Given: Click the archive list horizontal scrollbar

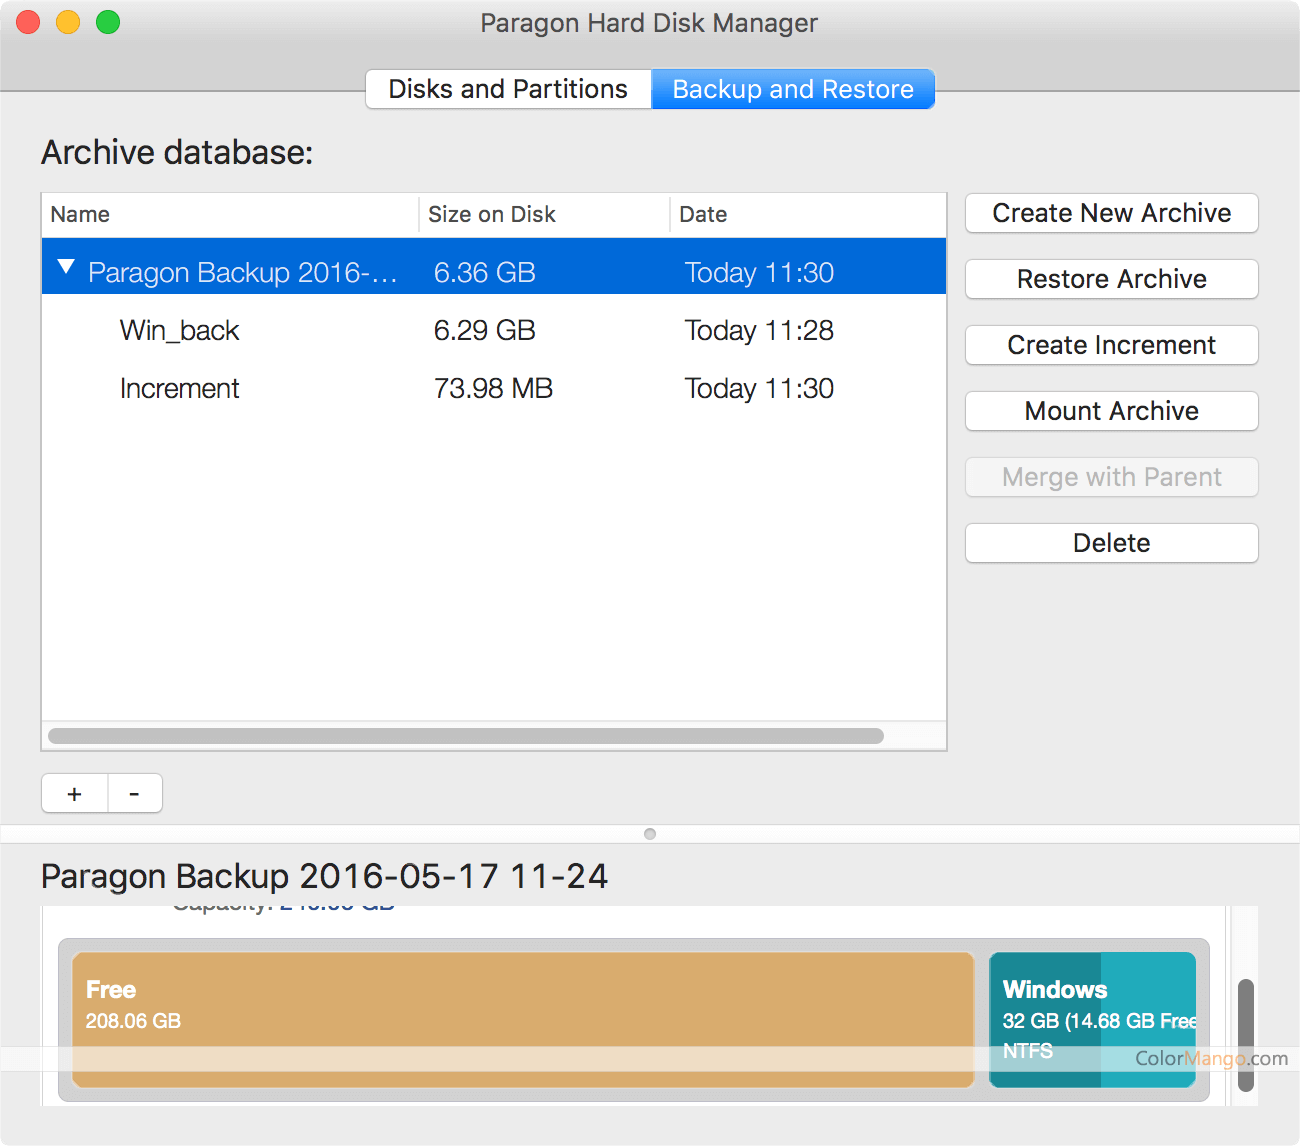Looking at the screenshot, I should tap(466, 736).
